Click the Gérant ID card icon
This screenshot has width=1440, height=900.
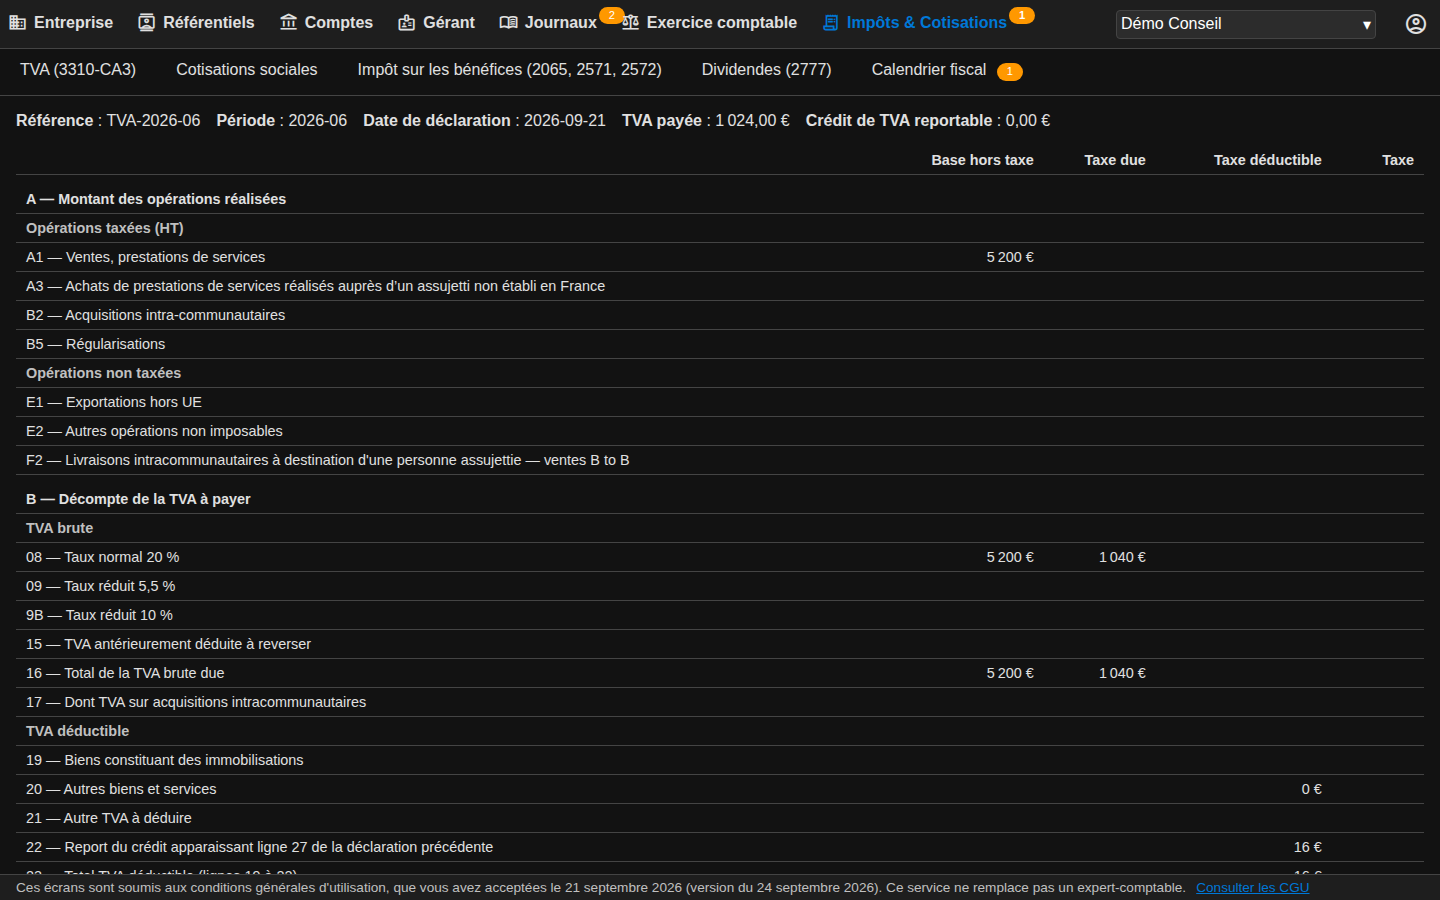[406, 23]
